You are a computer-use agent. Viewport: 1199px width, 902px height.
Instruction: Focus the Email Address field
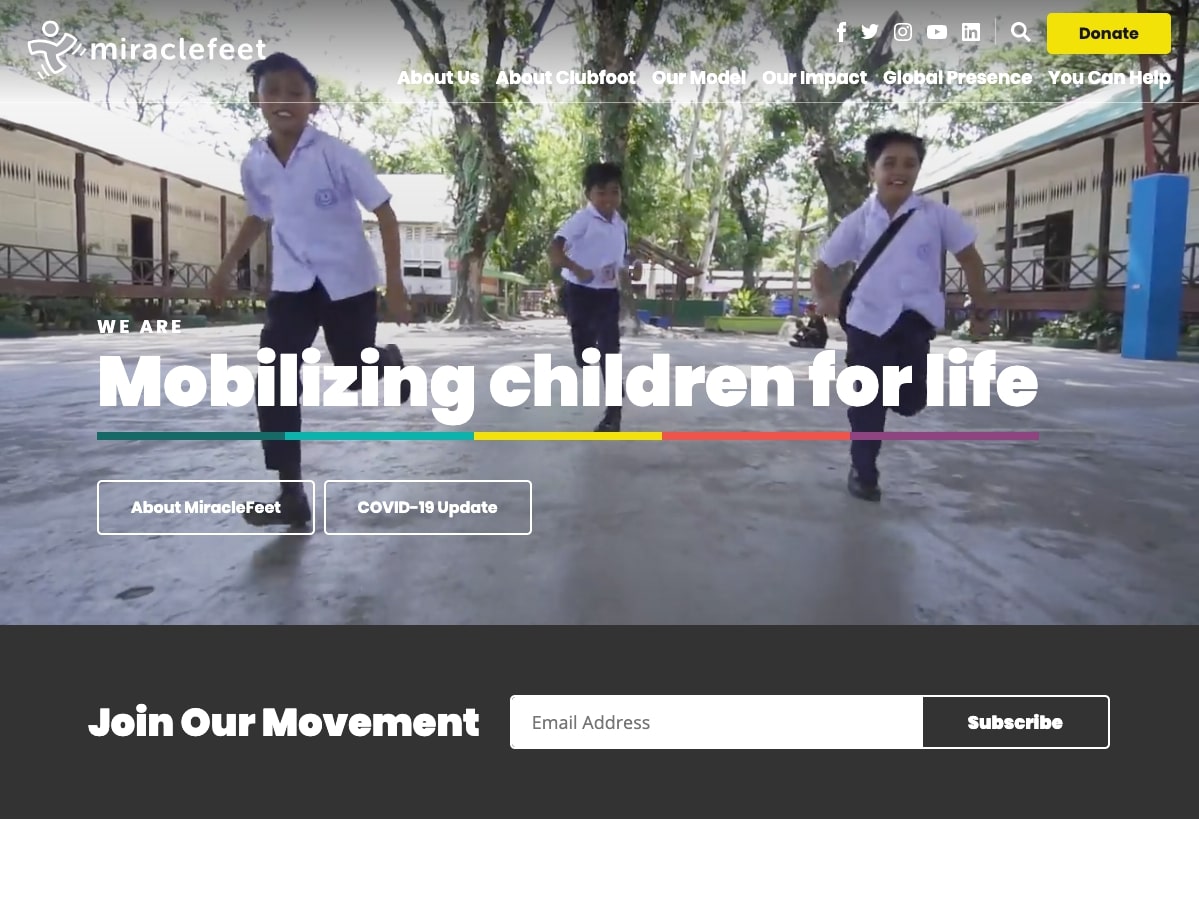click(716, 722)
